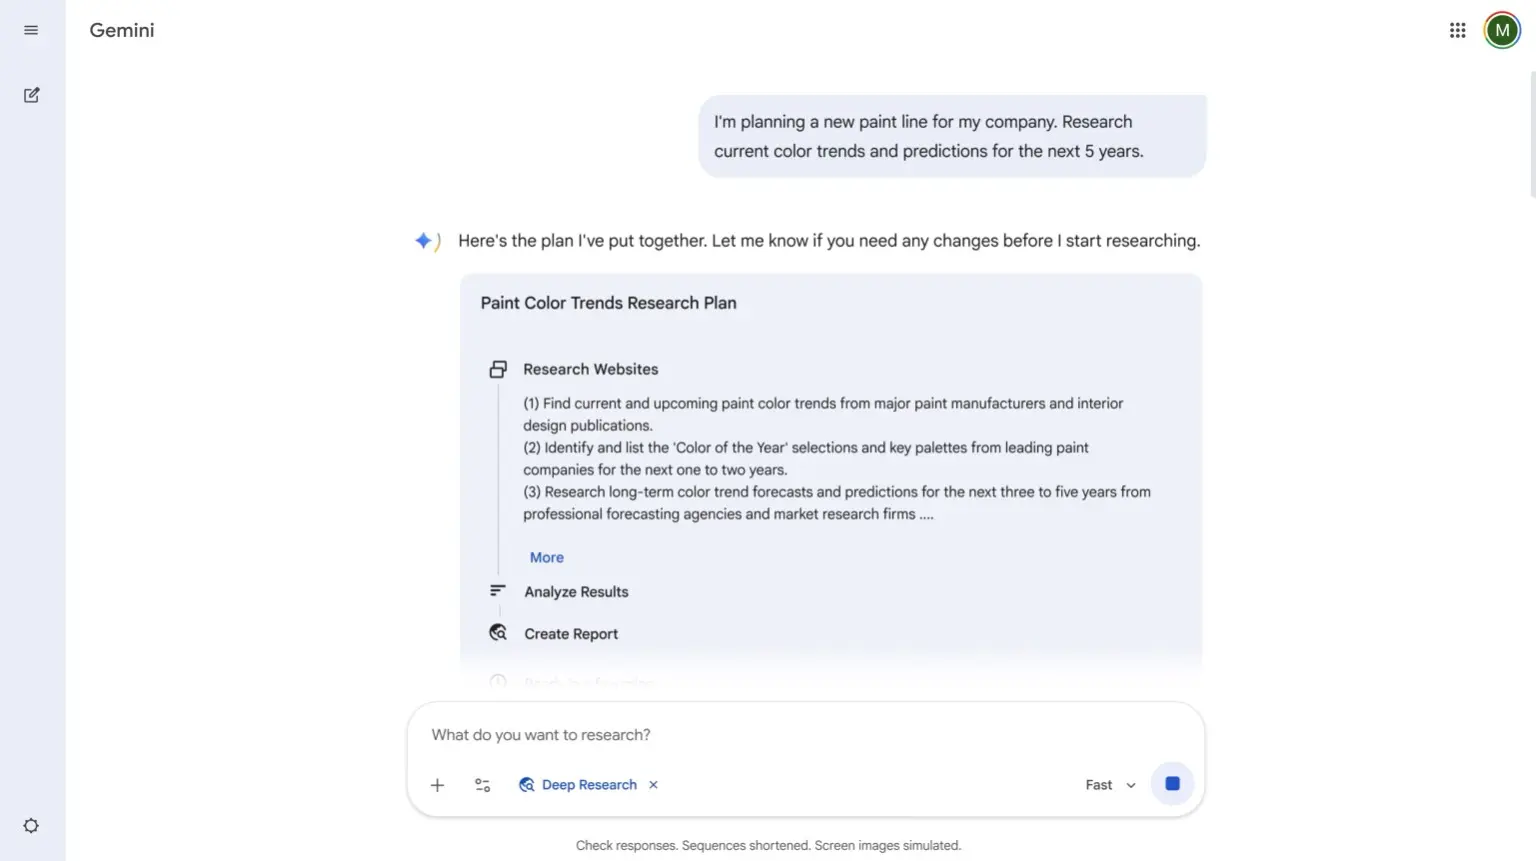
Task: Click the Gemini logo text
Action: click(122, 30)
